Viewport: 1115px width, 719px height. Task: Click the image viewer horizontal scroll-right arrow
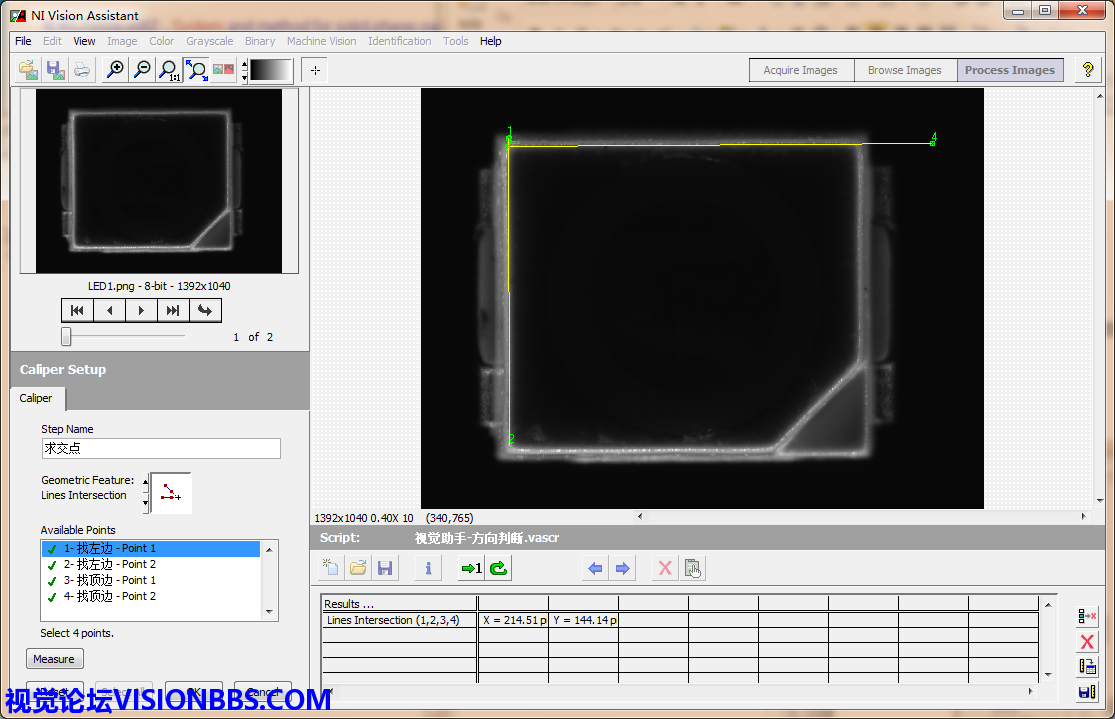(x=1084, y=516)
